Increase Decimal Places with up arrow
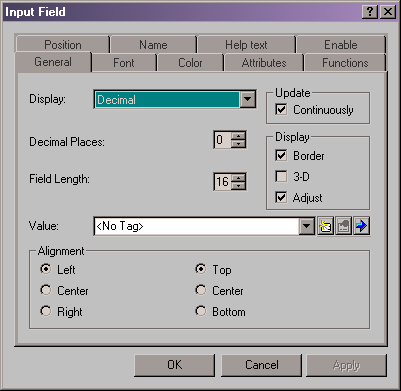This screenshot has height=391, width=401. [x=238, y=136]
